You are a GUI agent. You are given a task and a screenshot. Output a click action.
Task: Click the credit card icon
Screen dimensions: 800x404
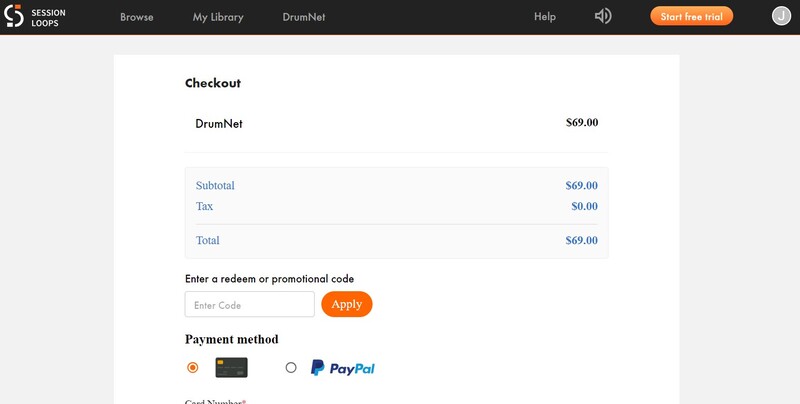pyautogui.click(x=231, y=367)
